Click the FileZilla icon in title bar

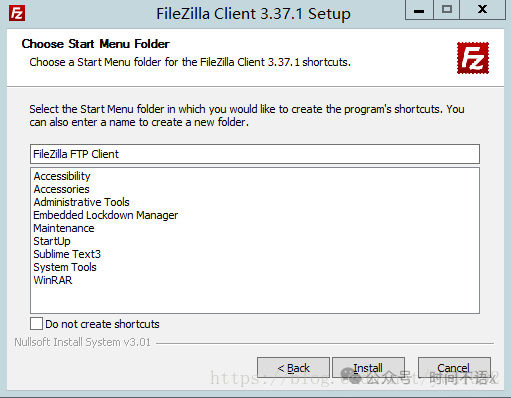point(17,13)
